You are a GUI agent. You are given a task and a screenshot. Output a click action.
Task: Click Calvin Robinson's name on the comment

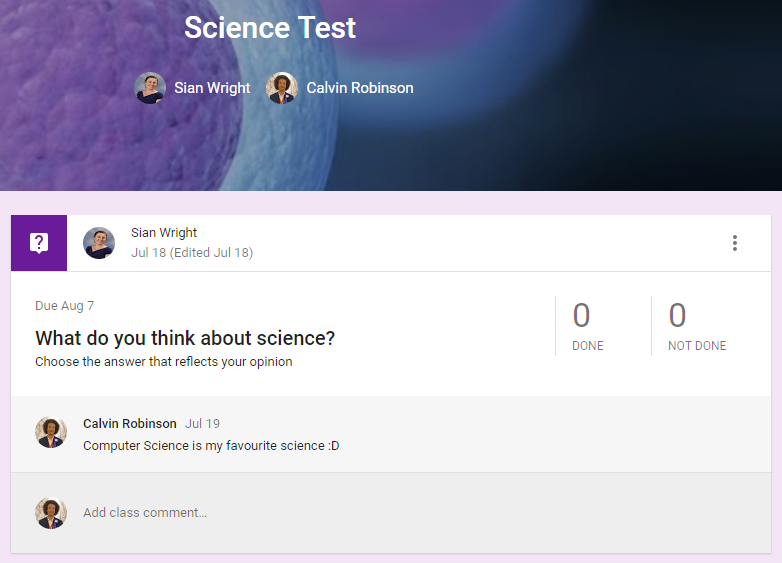[130, 423]
